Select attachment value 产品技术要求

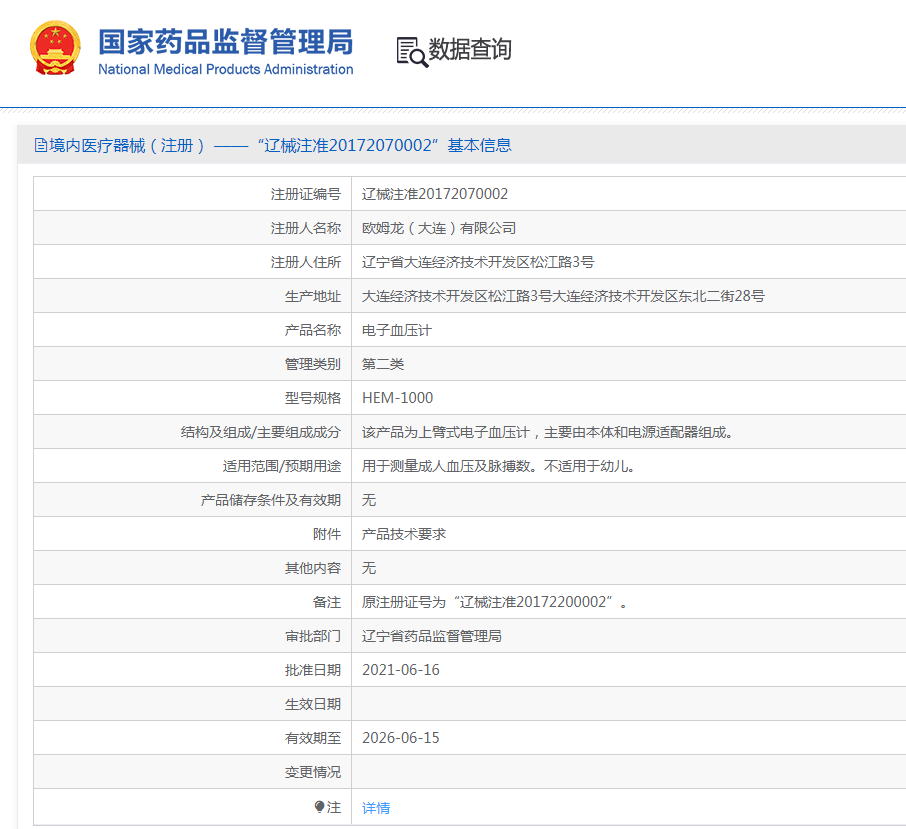[x=404, y=534]
